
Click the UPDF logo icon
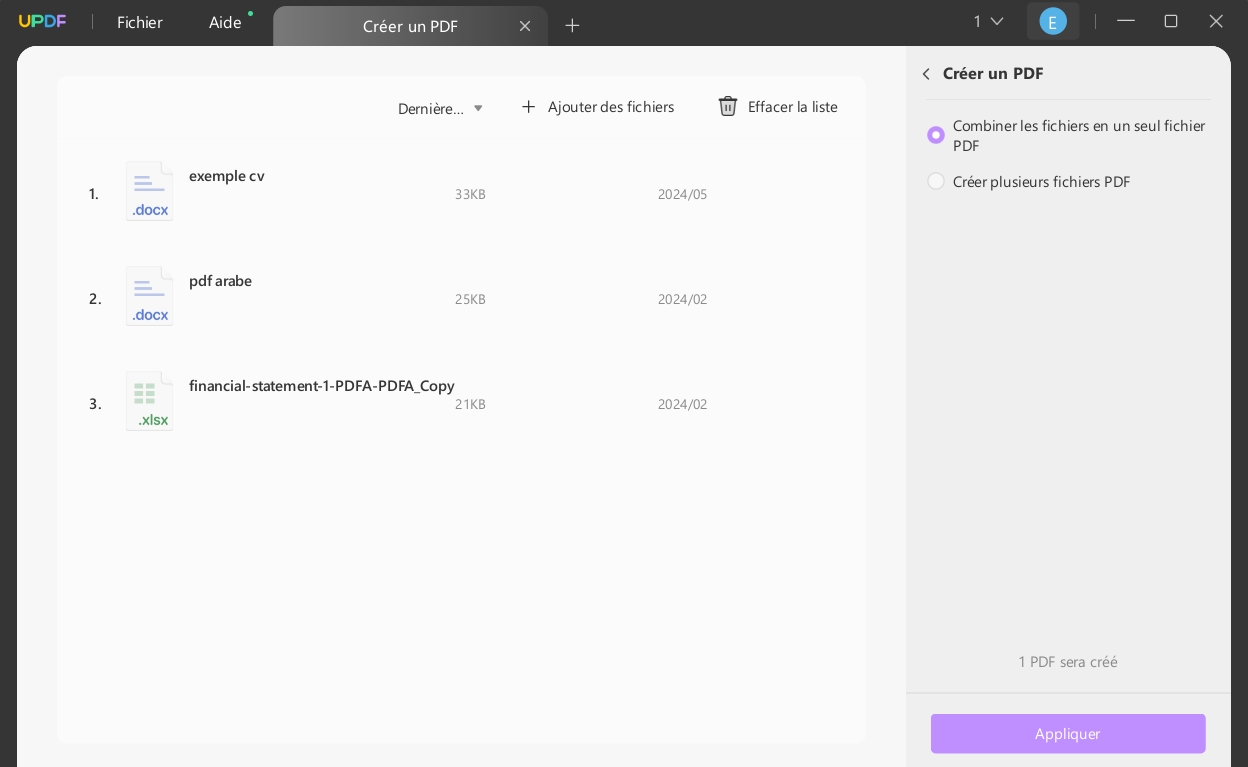[x=42, y=22]
